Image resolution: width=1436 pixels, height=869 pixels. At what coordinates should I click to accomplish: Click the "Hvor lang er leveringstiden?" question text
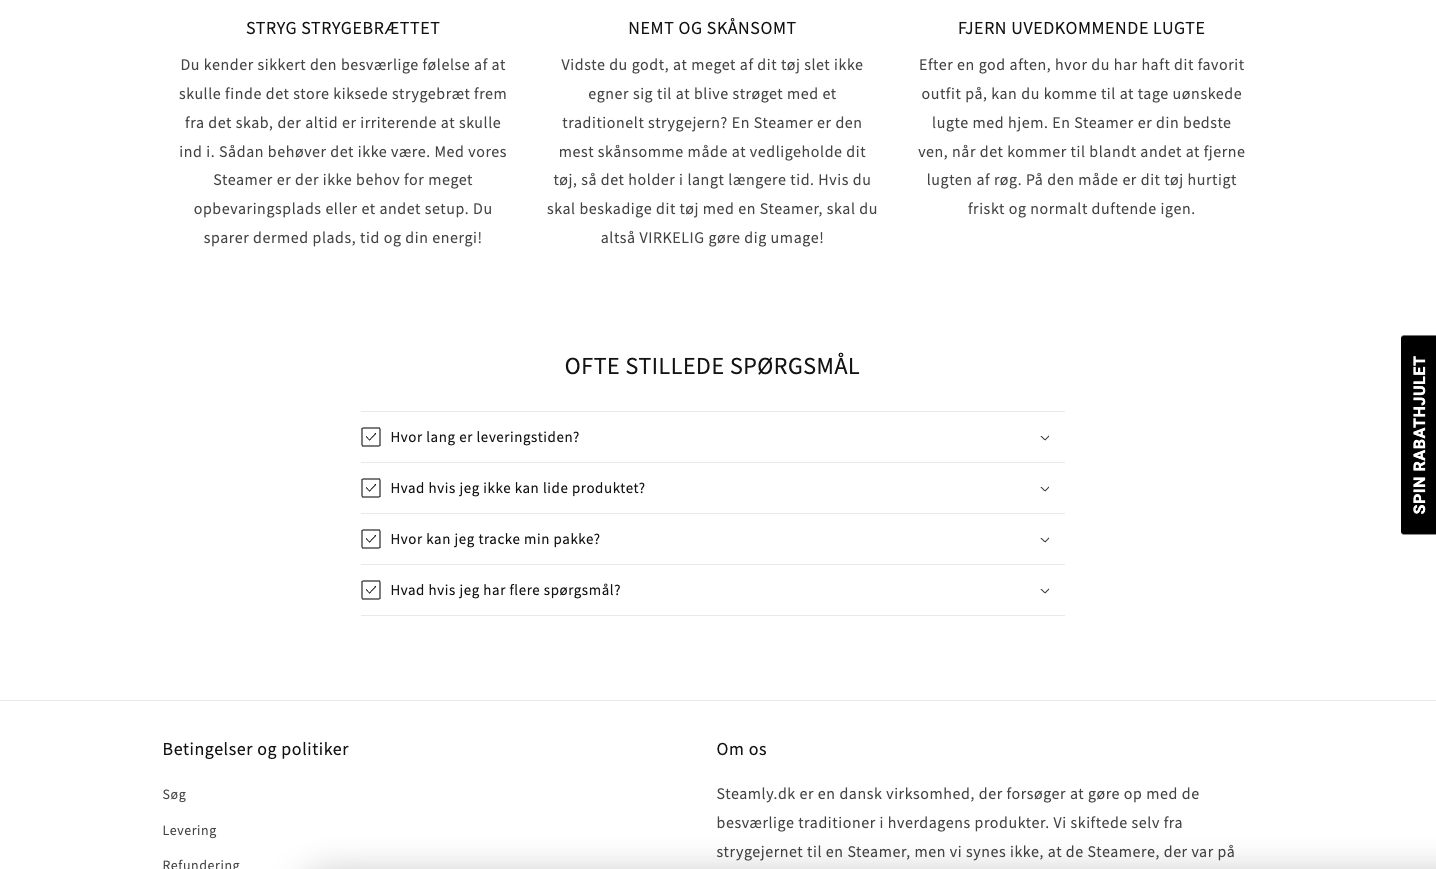click(x=485, y=437)
